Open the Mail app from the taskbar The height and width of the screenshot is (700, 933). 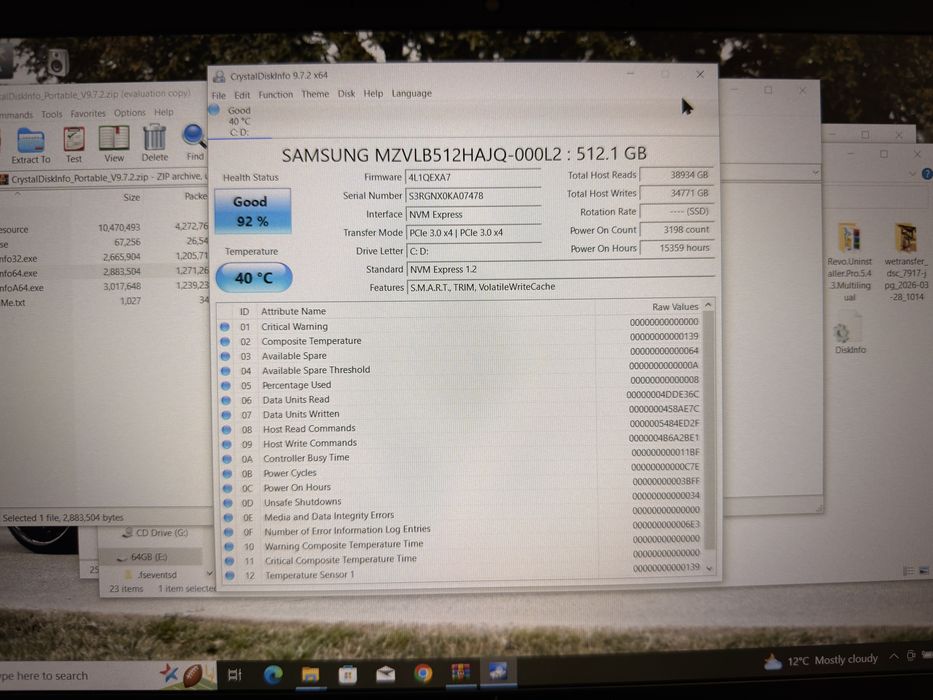(x=386, y=673)
